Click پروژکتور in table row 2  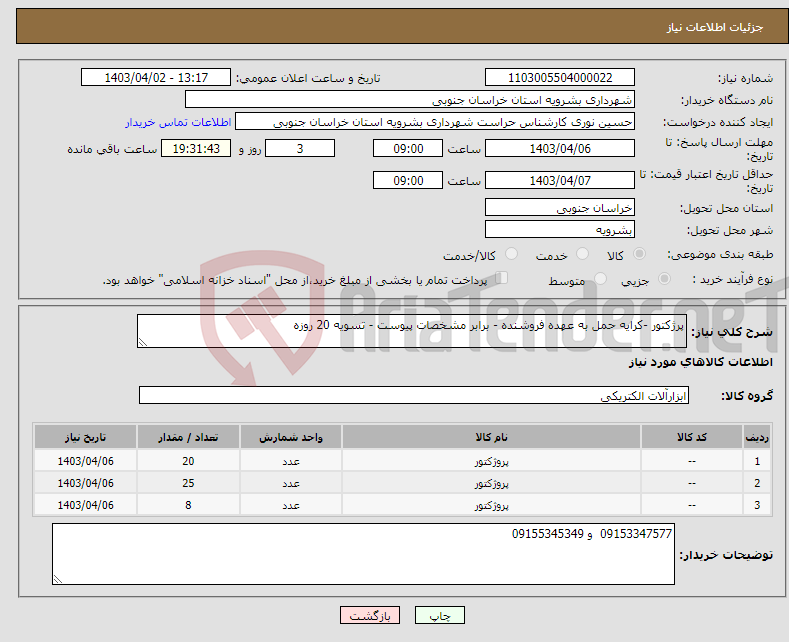pos(491,484)
